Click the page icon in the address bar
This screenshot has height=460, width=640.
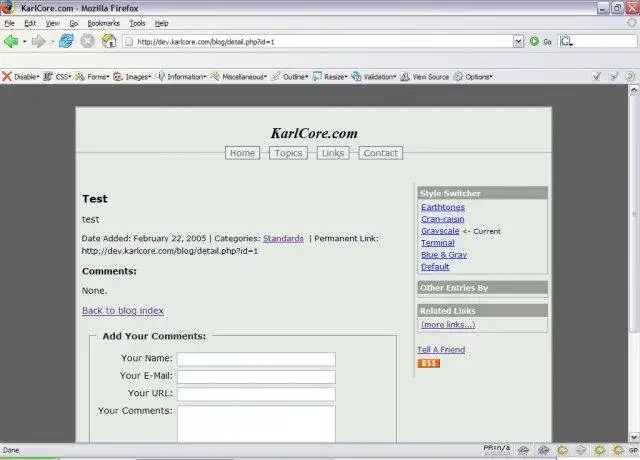[x=129, y=42]
